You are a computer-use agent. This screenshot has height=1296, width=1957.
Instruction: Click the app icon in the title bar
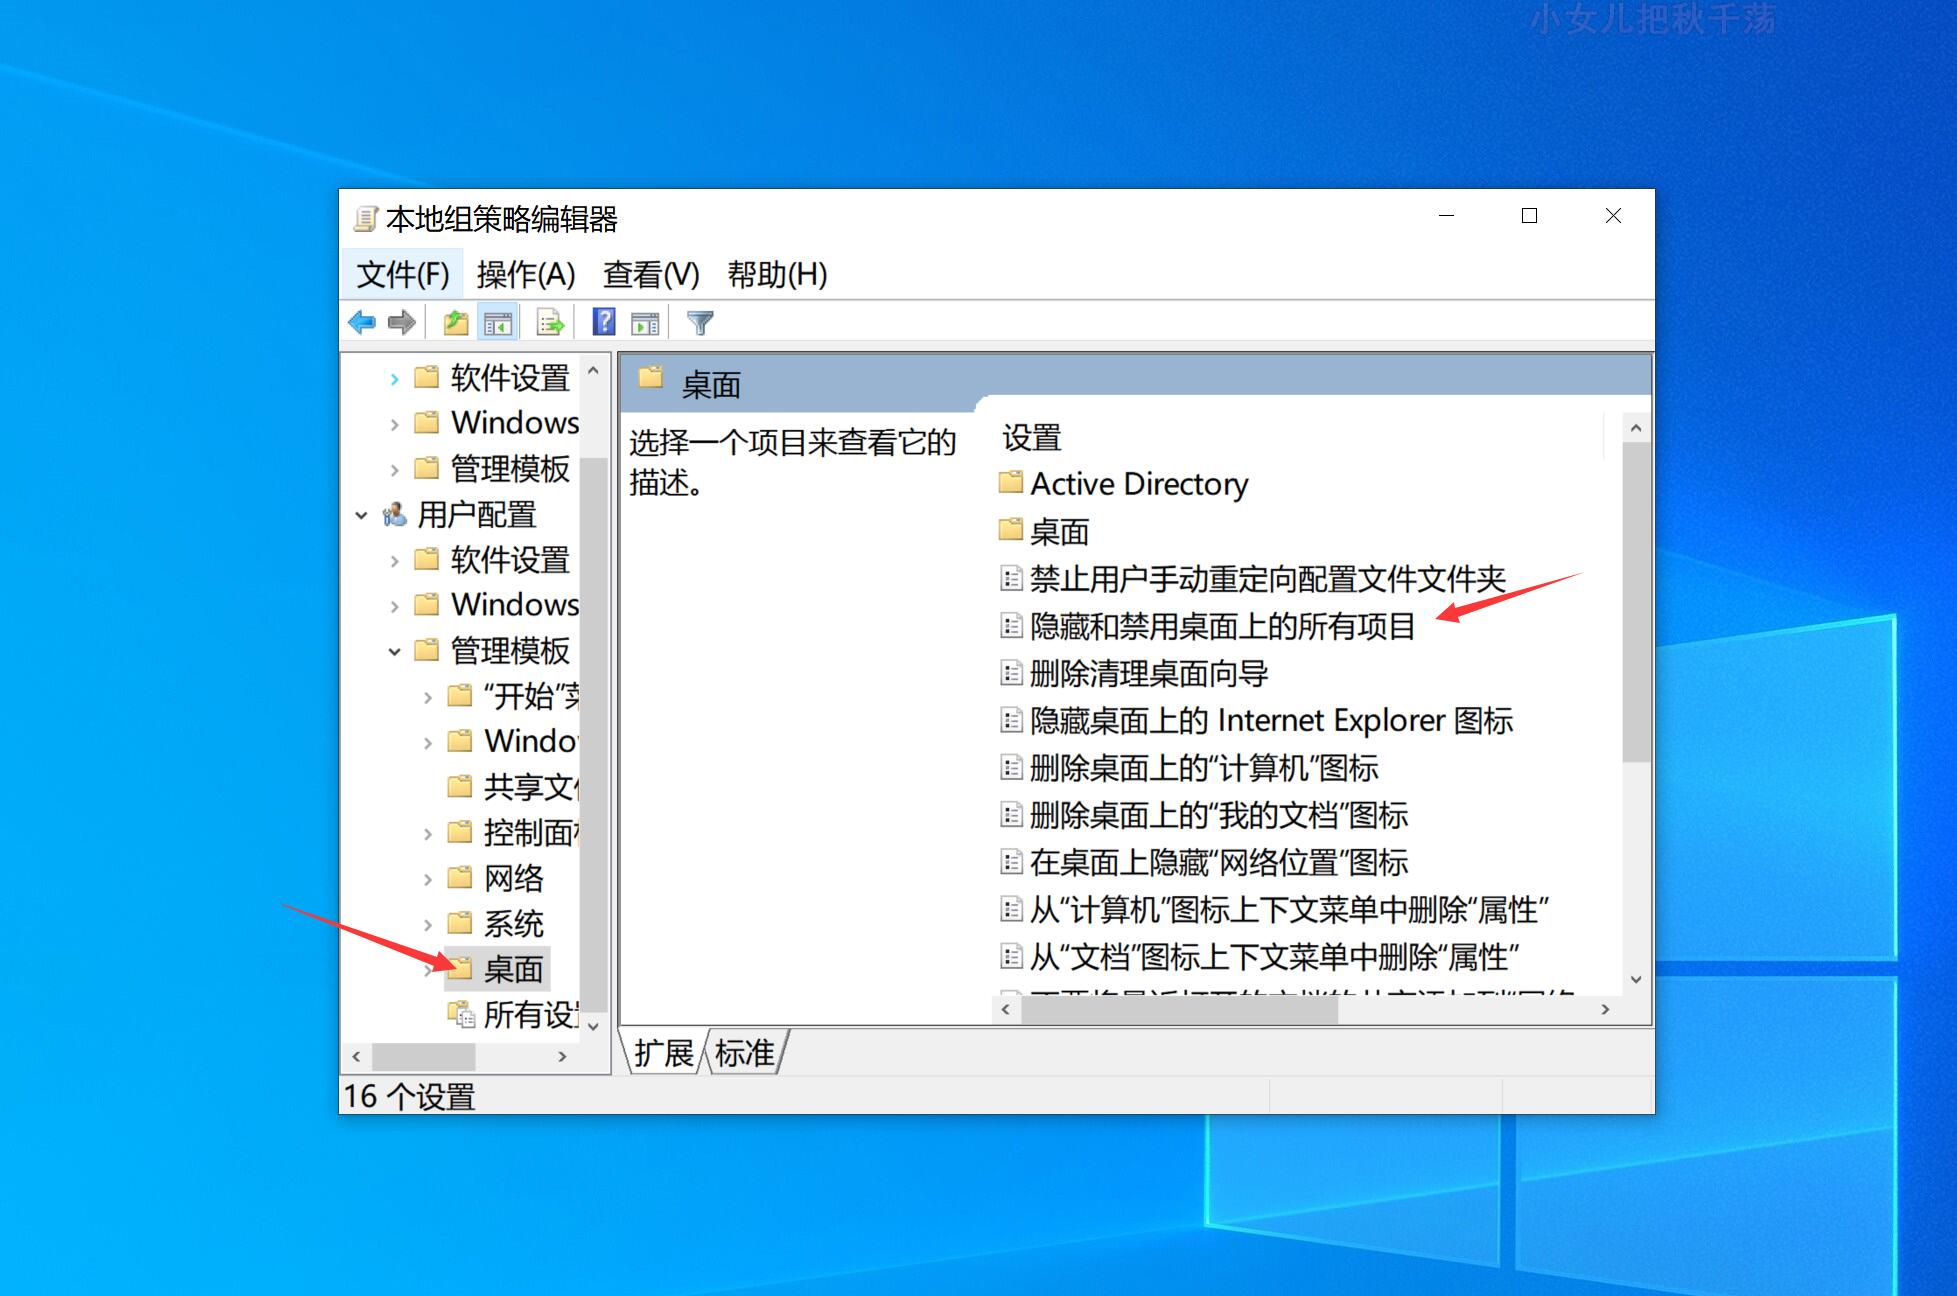click(x=367, y=218)
